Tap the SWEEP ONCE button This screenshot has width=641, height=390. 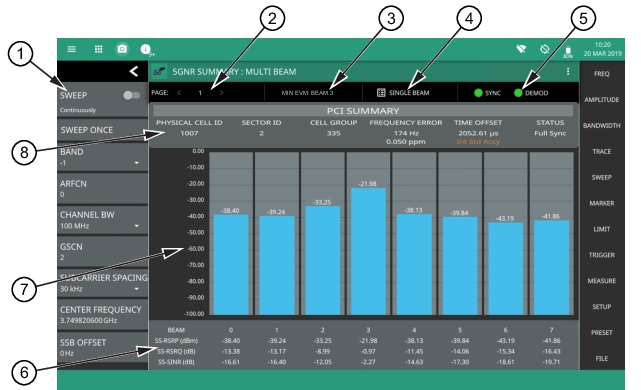pos(102,130)
